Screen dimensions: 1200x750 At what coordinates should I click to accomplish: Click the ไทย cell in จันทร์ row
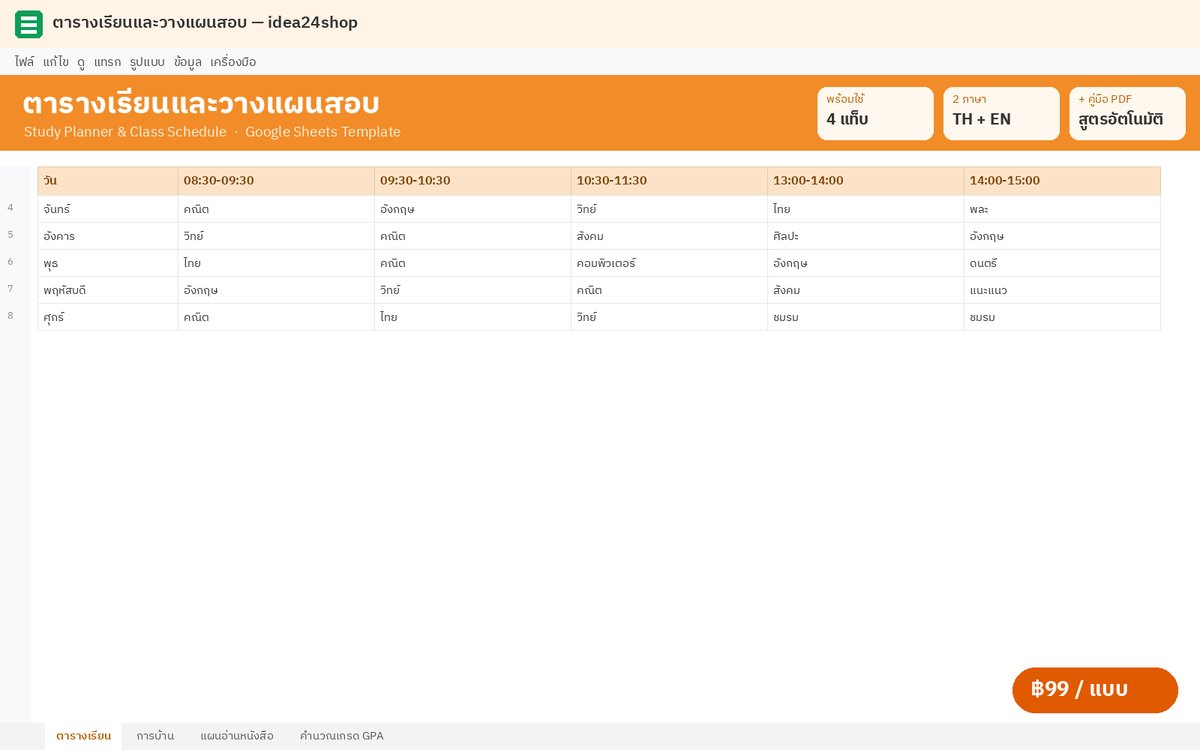pyautogui.click(x=866, y=209)
